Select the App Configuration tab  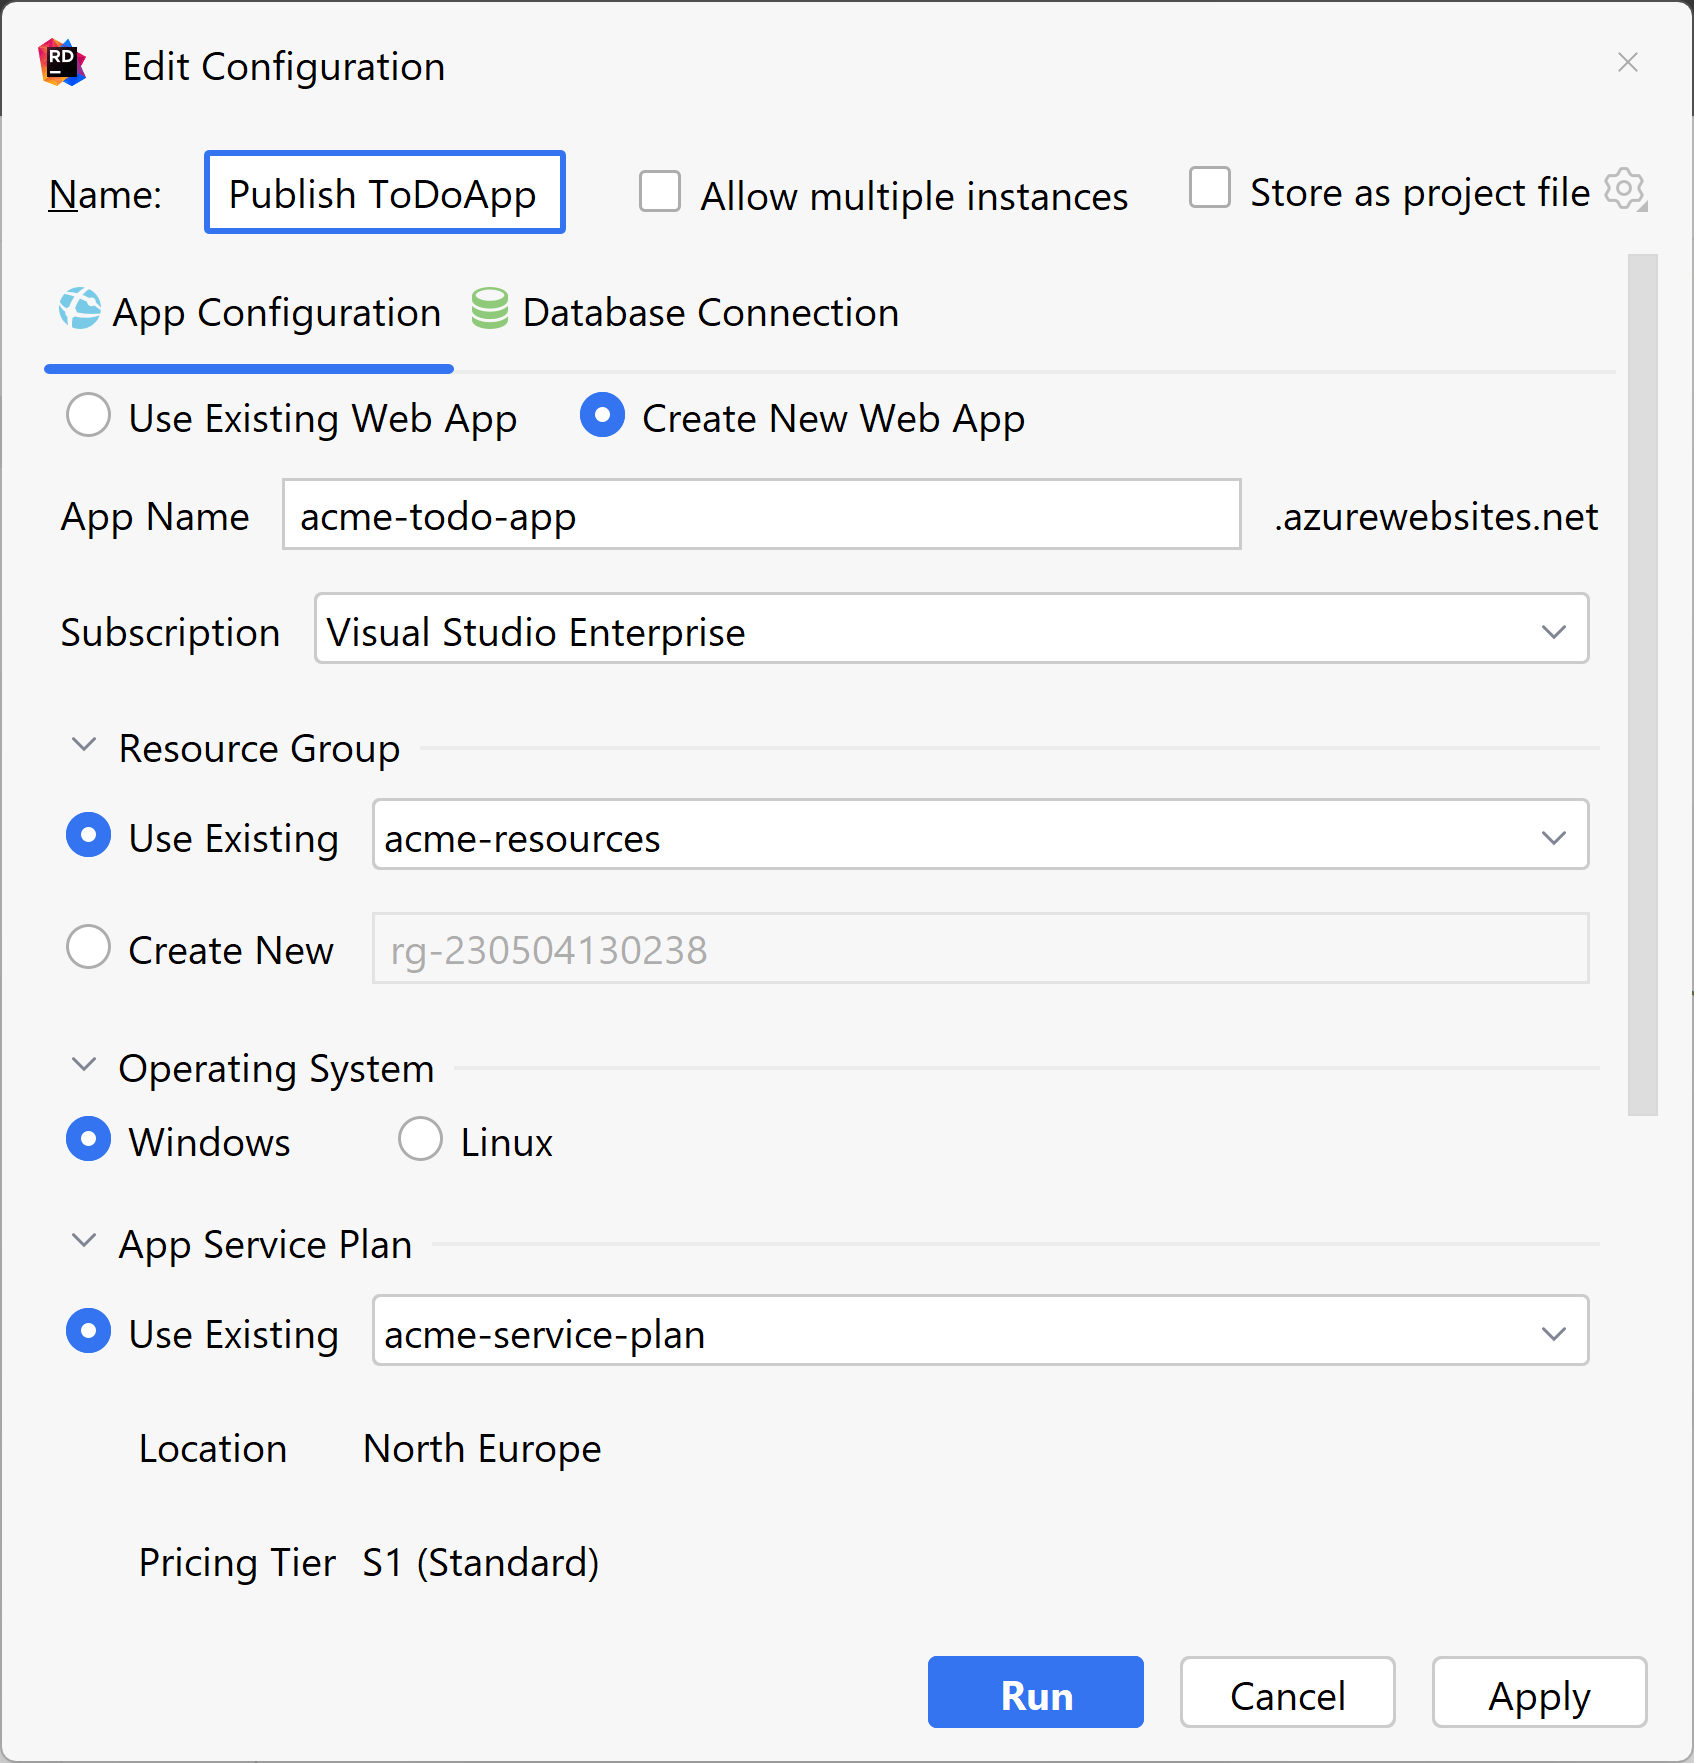click(x=277, y=311)
